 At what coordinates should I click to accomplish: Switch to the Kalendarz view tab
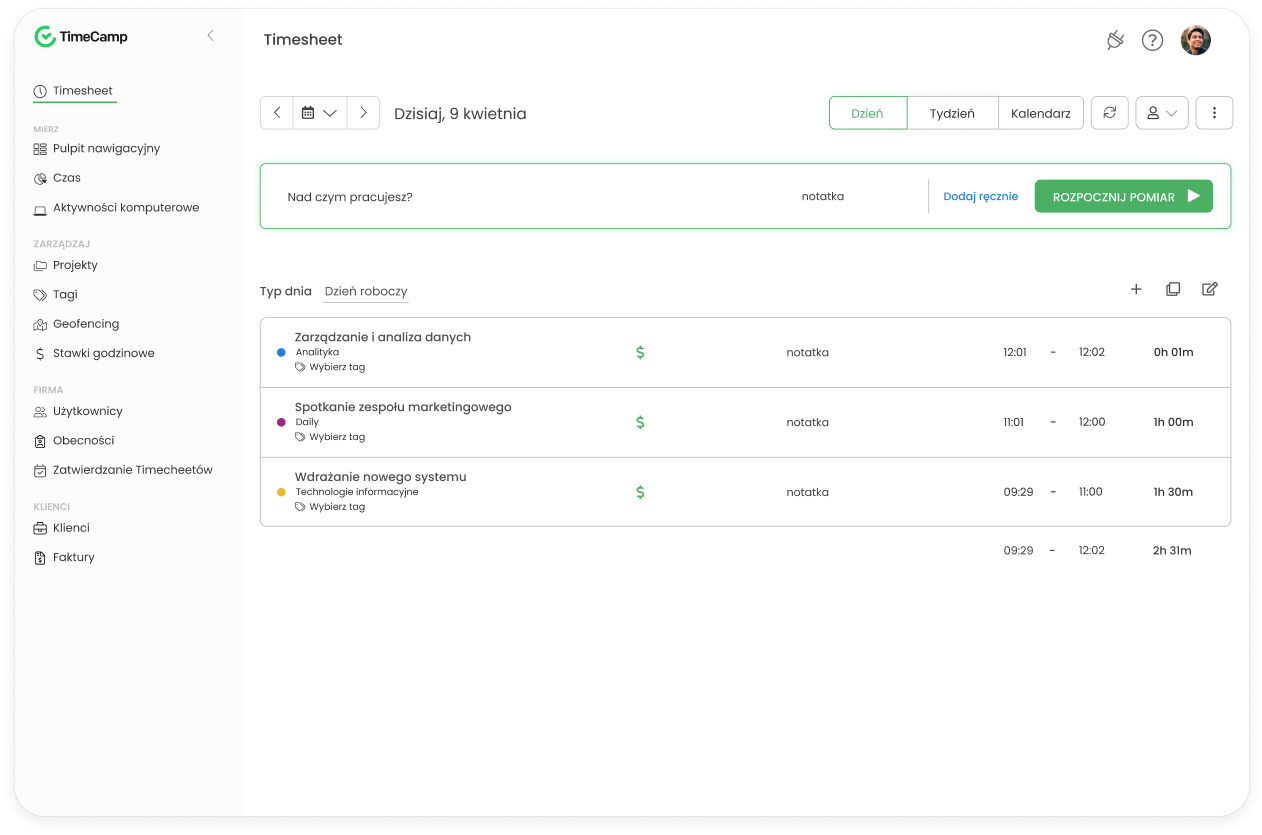[x=1040, y=113]
